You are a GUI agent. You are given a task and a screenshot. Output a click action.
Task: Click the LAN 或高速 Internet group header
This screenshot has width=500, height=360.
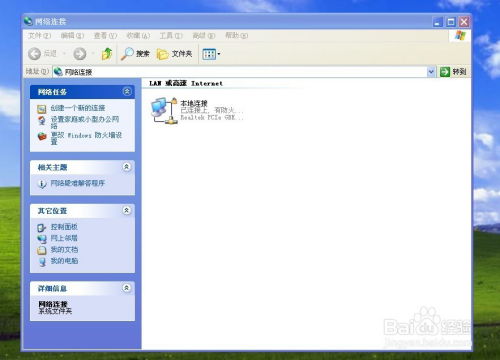[186, 83]
